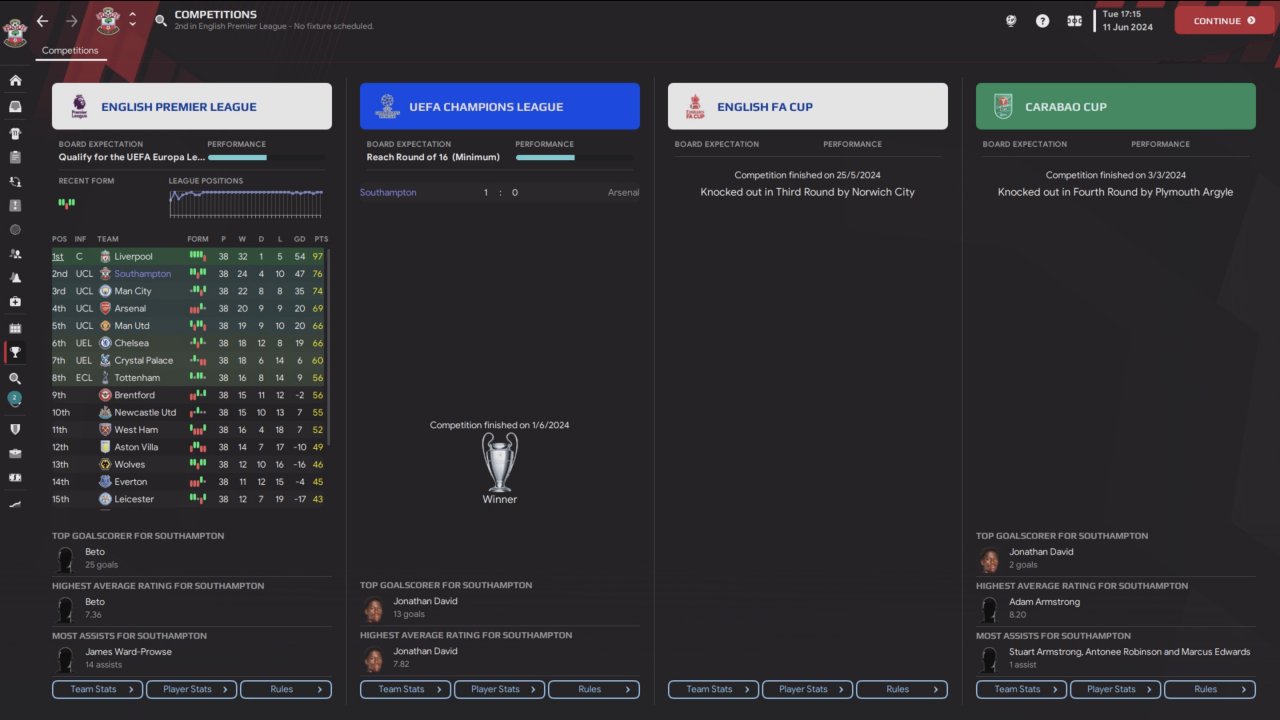Open the Carabao Cup header

click(x=1116, y=106)
